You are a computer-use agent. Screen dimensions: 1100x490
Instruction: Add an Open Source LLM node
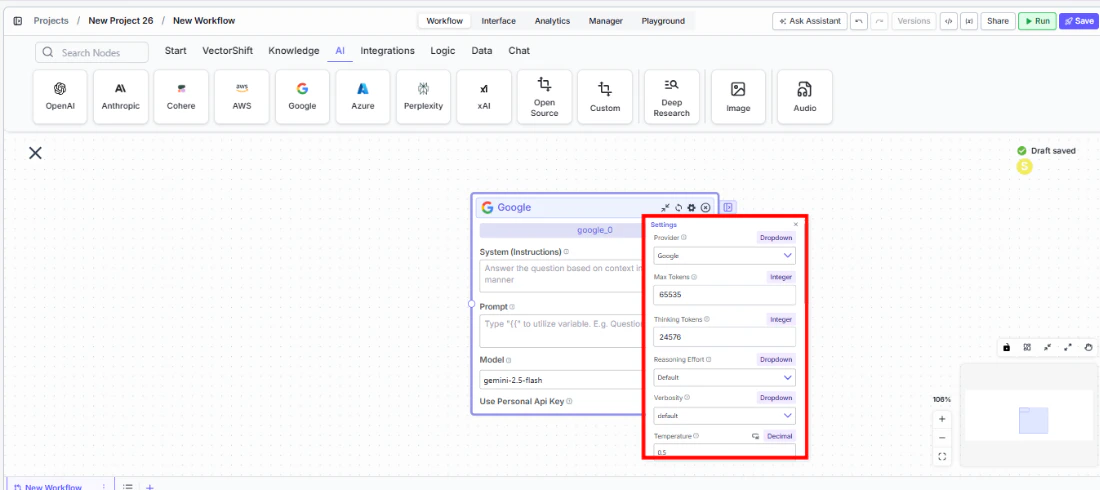click(544, 97)
